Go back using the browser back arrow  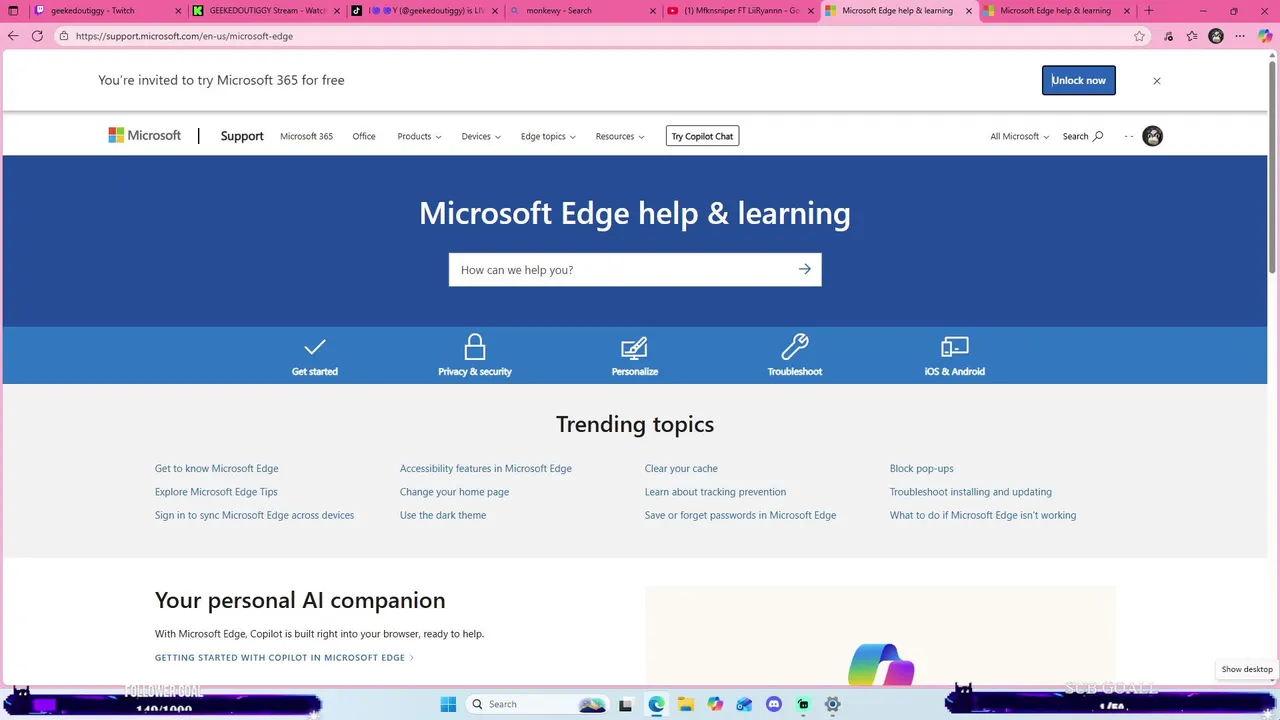13,36
